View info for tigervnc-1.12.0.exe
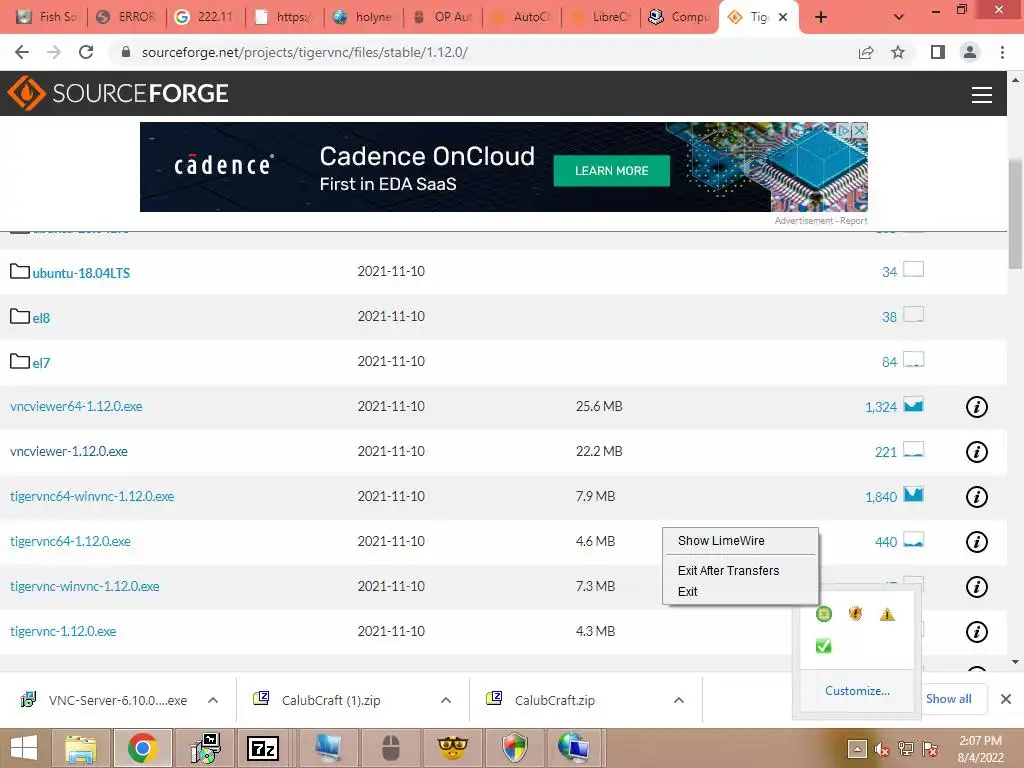 click(x=976, y=632)
